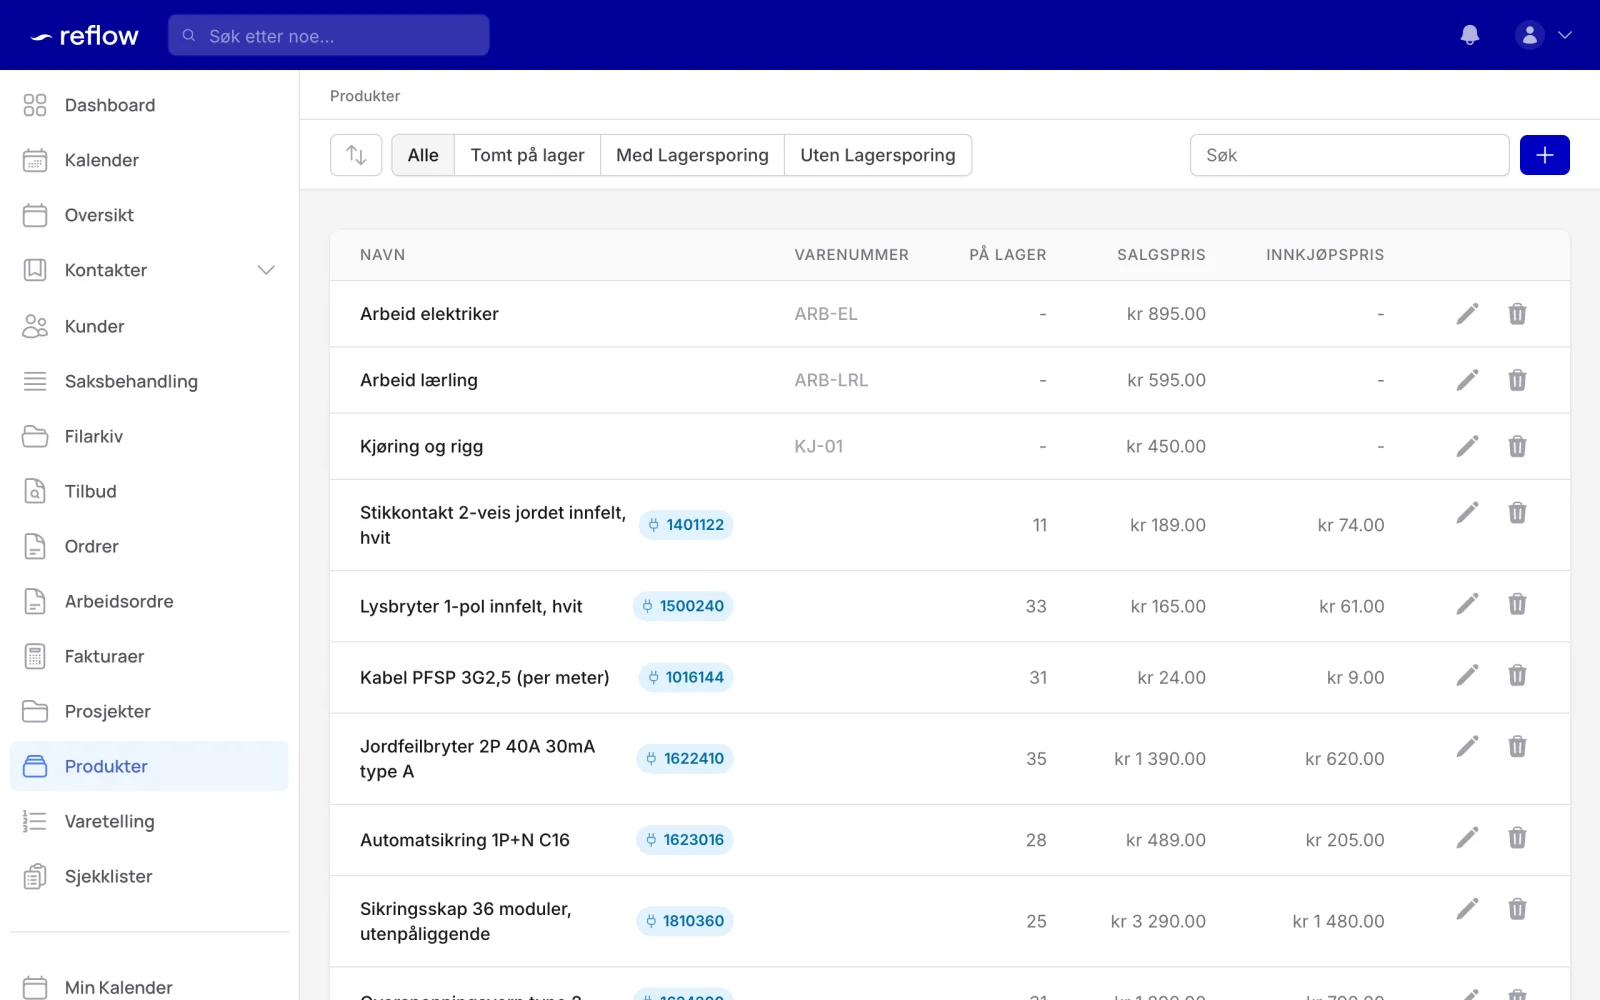The width and height of the screenshot is (1600, 1000).
Task: Delete the Sikringsskap 36 moduler product
Action: click(x=1517, y=909)
